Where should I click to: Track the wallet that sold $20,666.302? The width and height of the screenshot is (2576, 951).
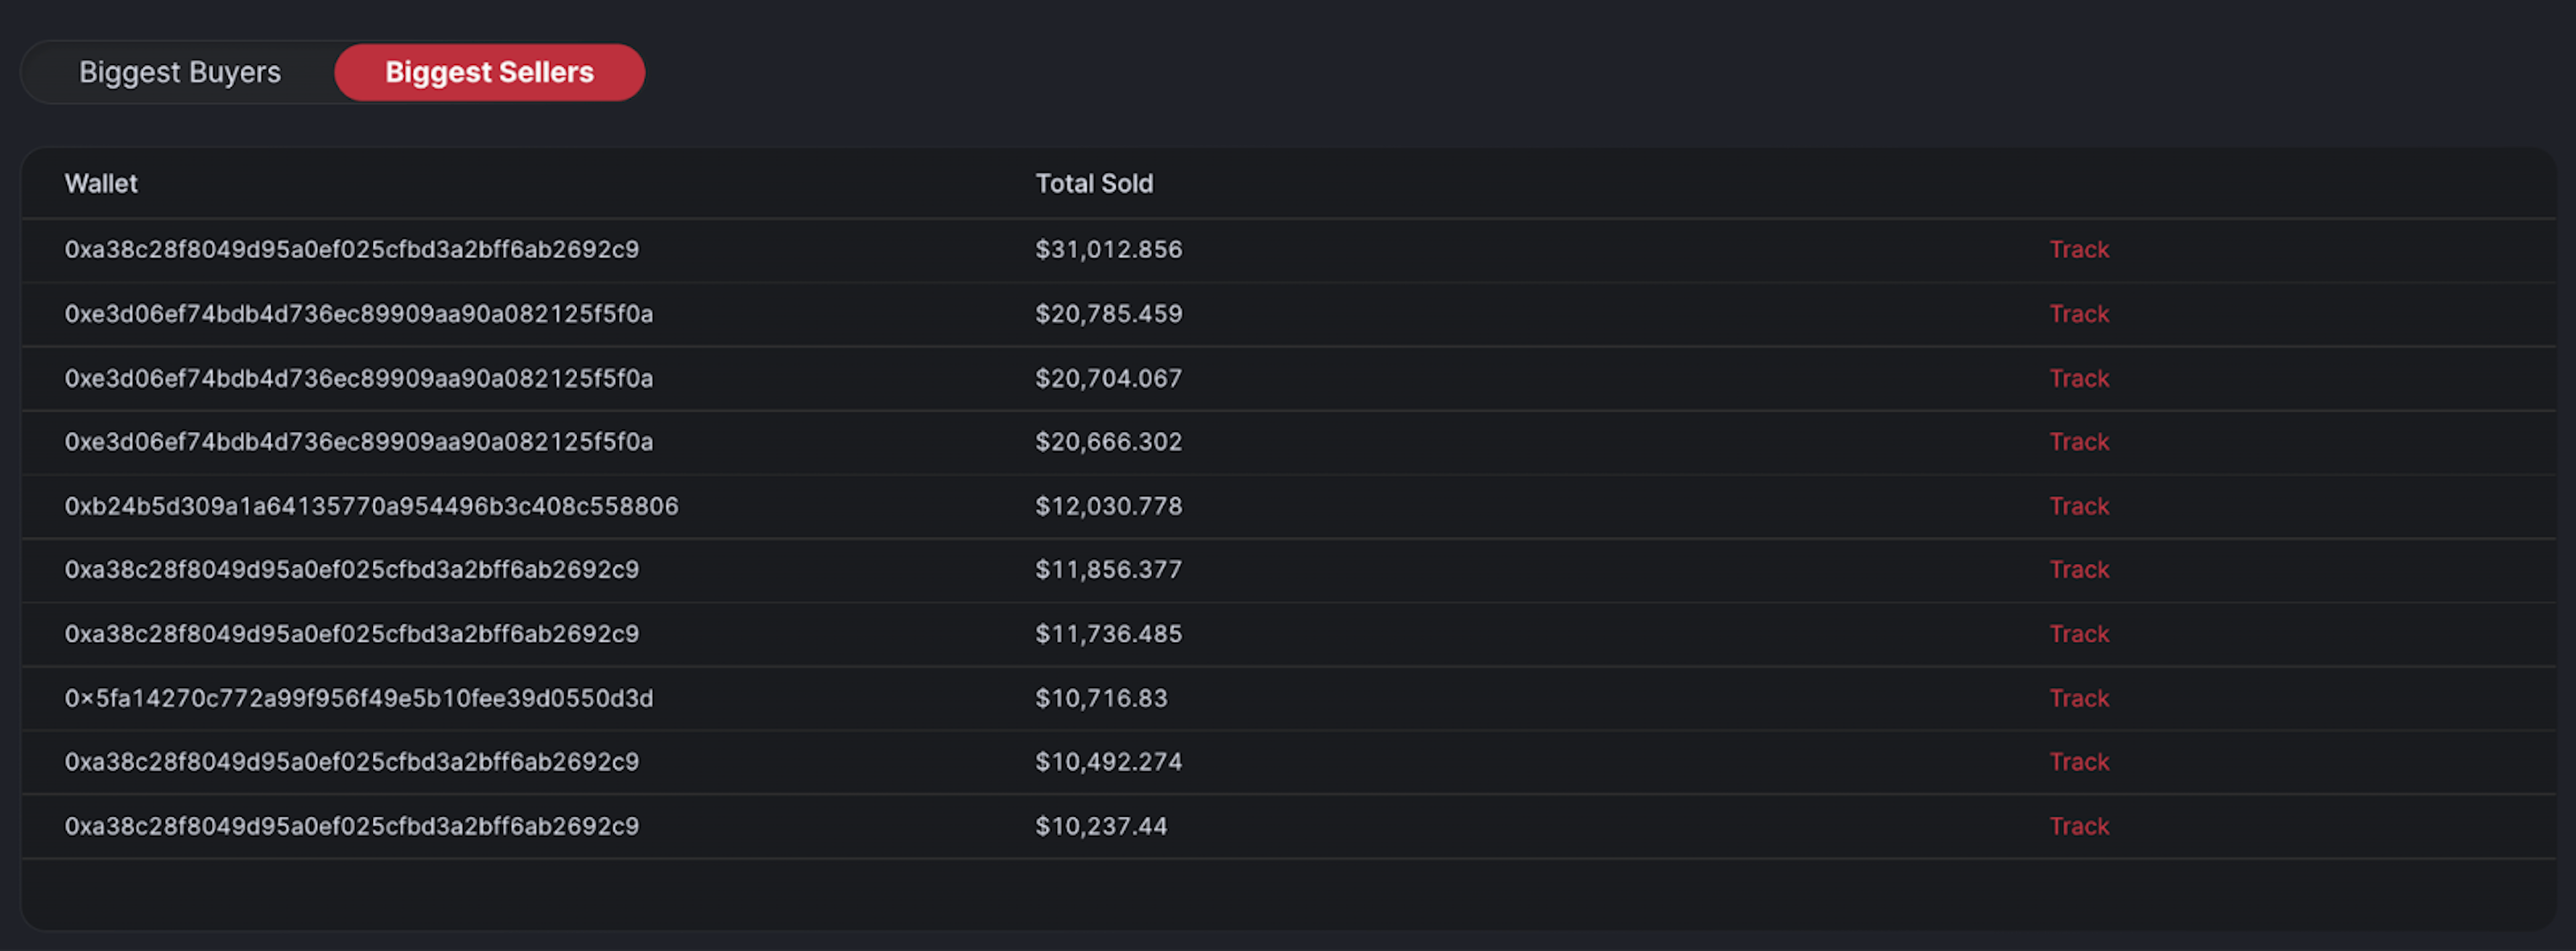tap(2079, 442)
